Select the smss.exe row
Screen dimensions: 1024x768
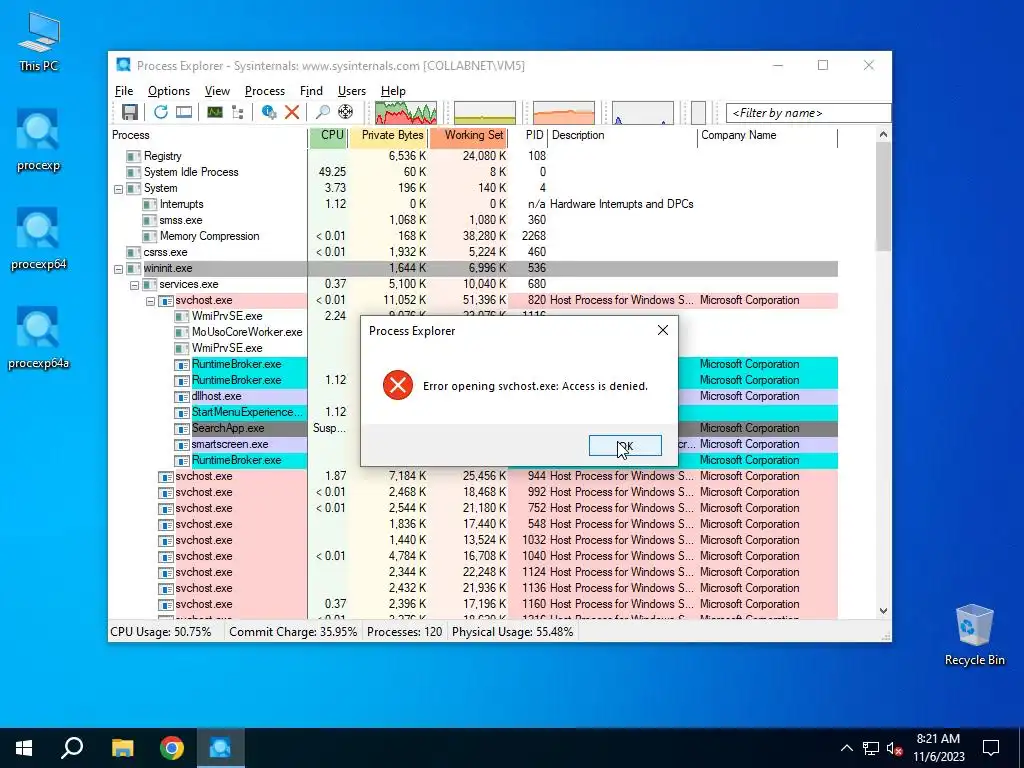(473, 220)
